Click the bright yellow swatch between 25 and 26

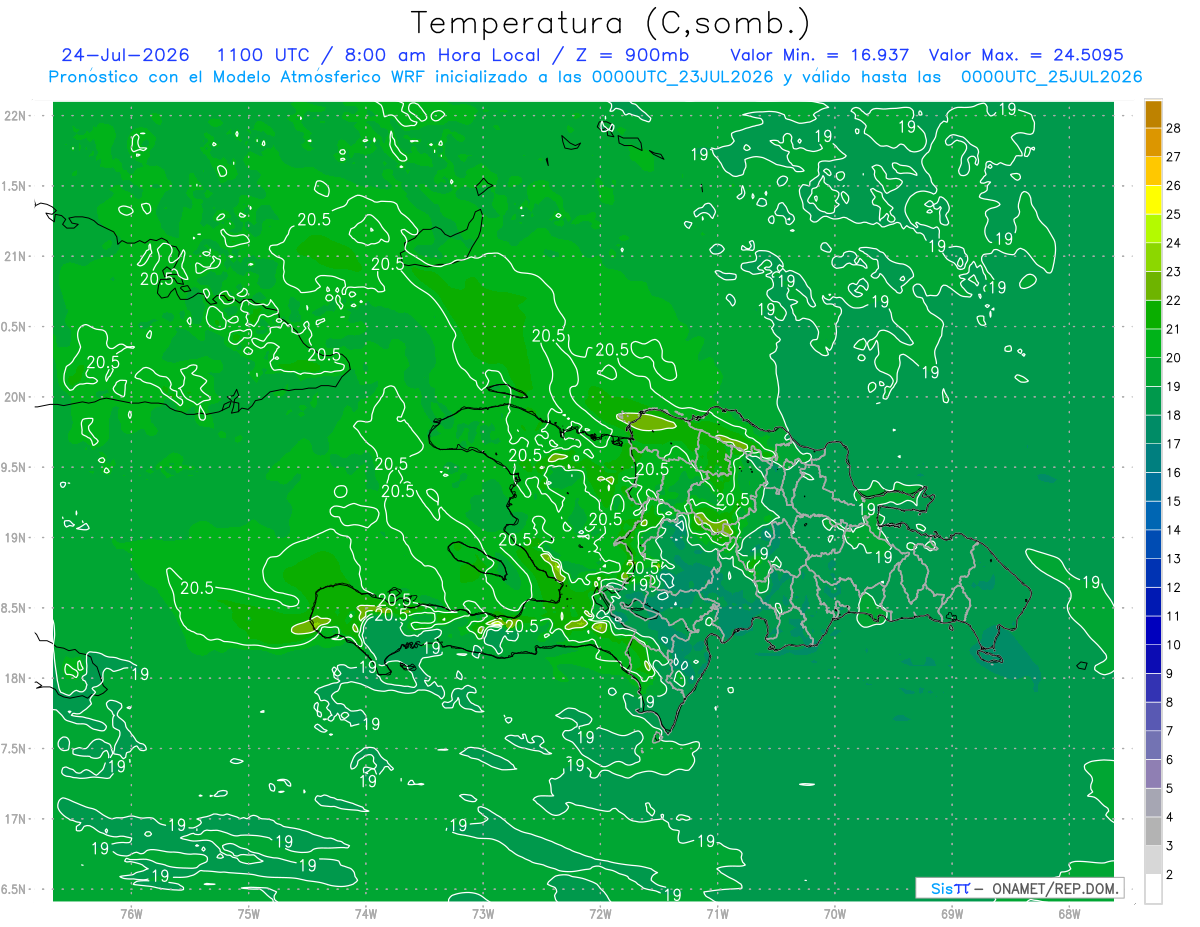[x=1153, y=200]
